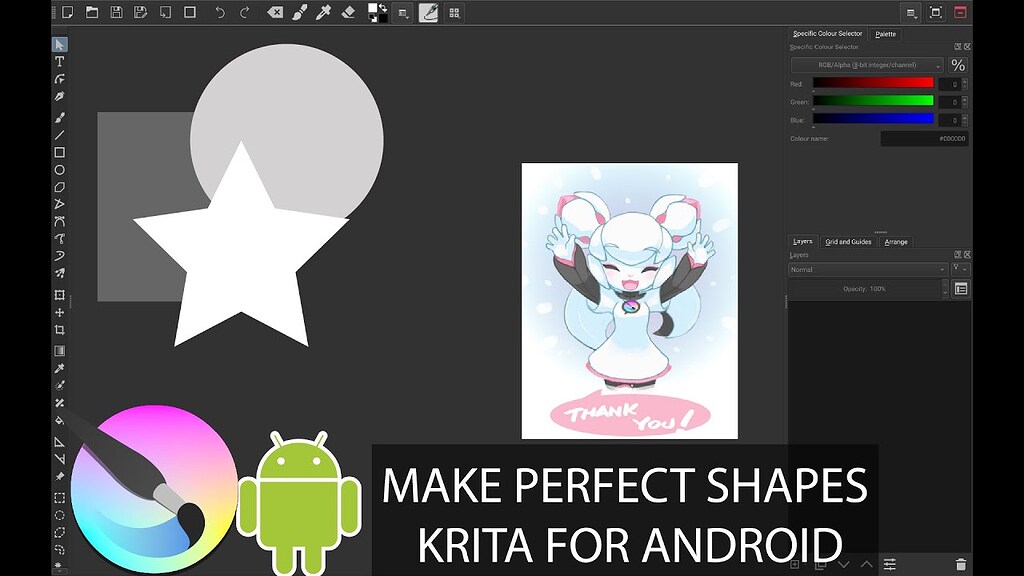Click the Redo arrow in the top toolbar
The image size is (1024, 576).
click(x=245, y=13)
